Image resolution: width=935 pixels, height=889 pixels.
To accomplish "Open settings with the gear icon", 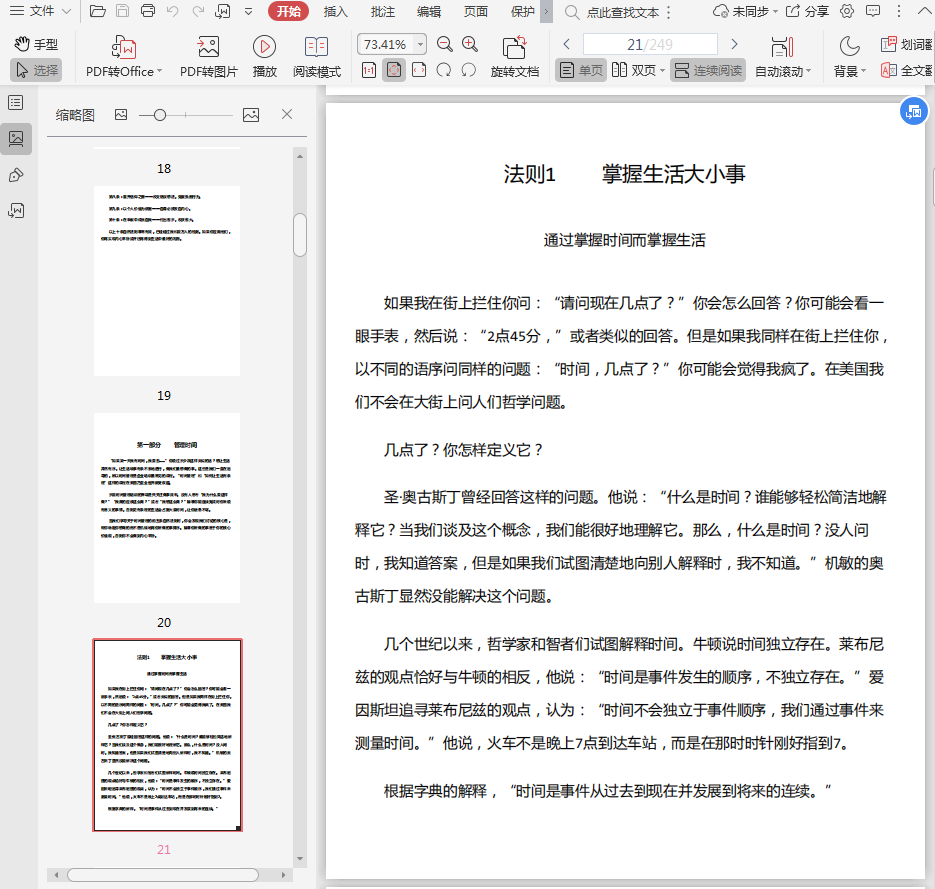I will pos(847,11).
